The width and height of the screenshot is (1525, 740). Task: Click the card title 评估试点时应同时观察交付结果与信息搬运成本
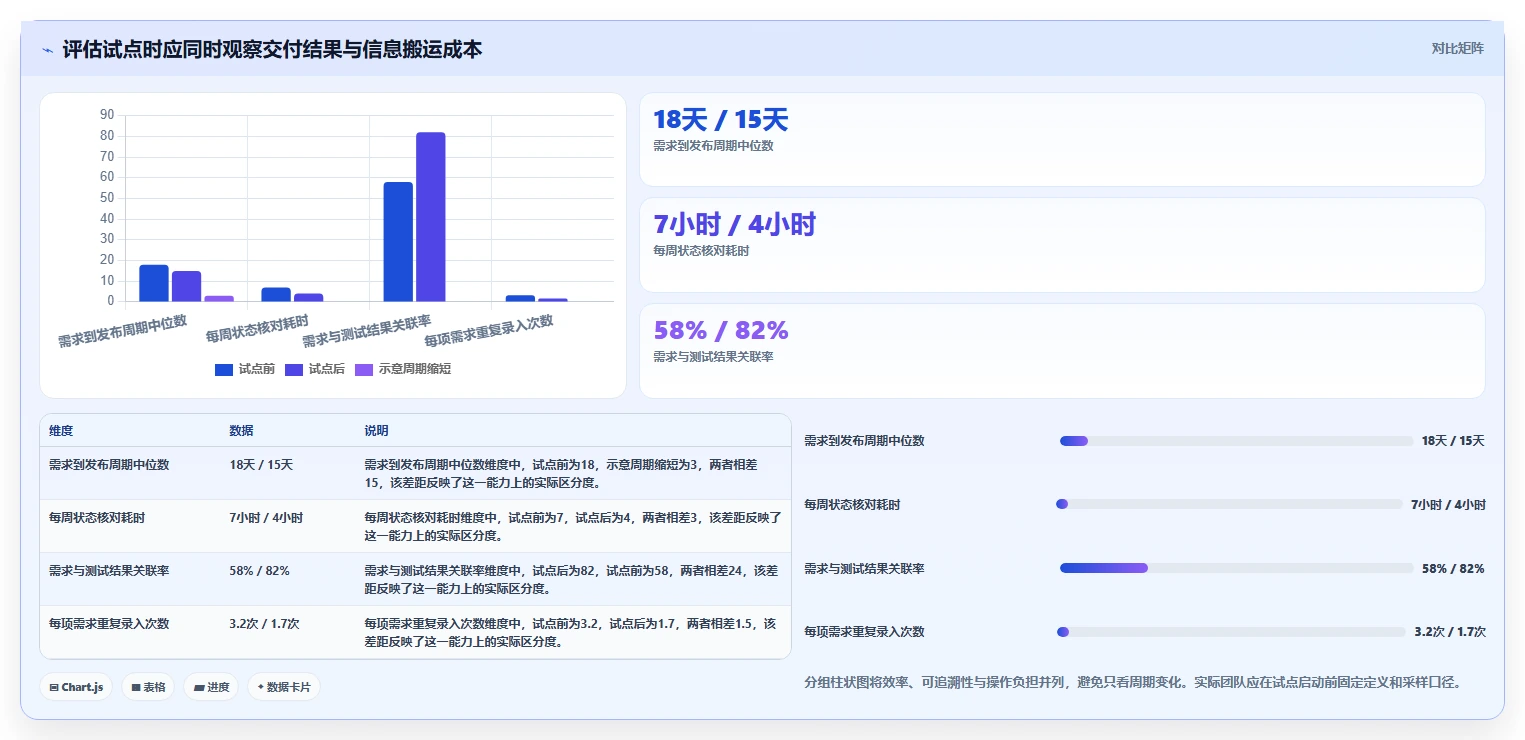click(272, 49)
